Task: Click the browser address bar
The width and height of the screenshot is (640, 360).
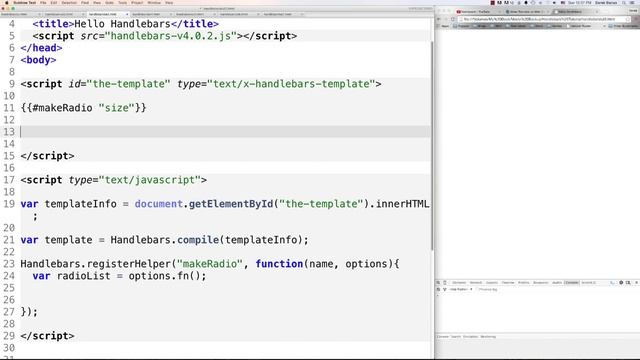Action: point(543,19)
